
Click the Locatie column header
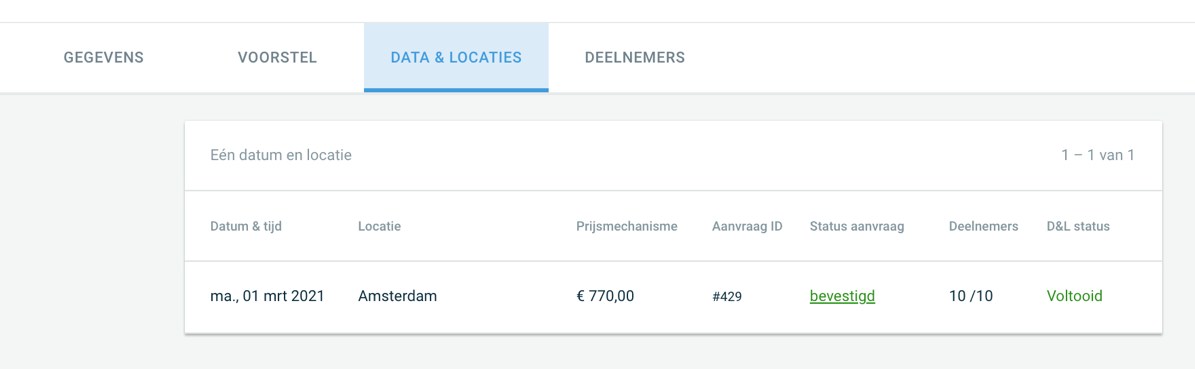[x=380, y=226]
